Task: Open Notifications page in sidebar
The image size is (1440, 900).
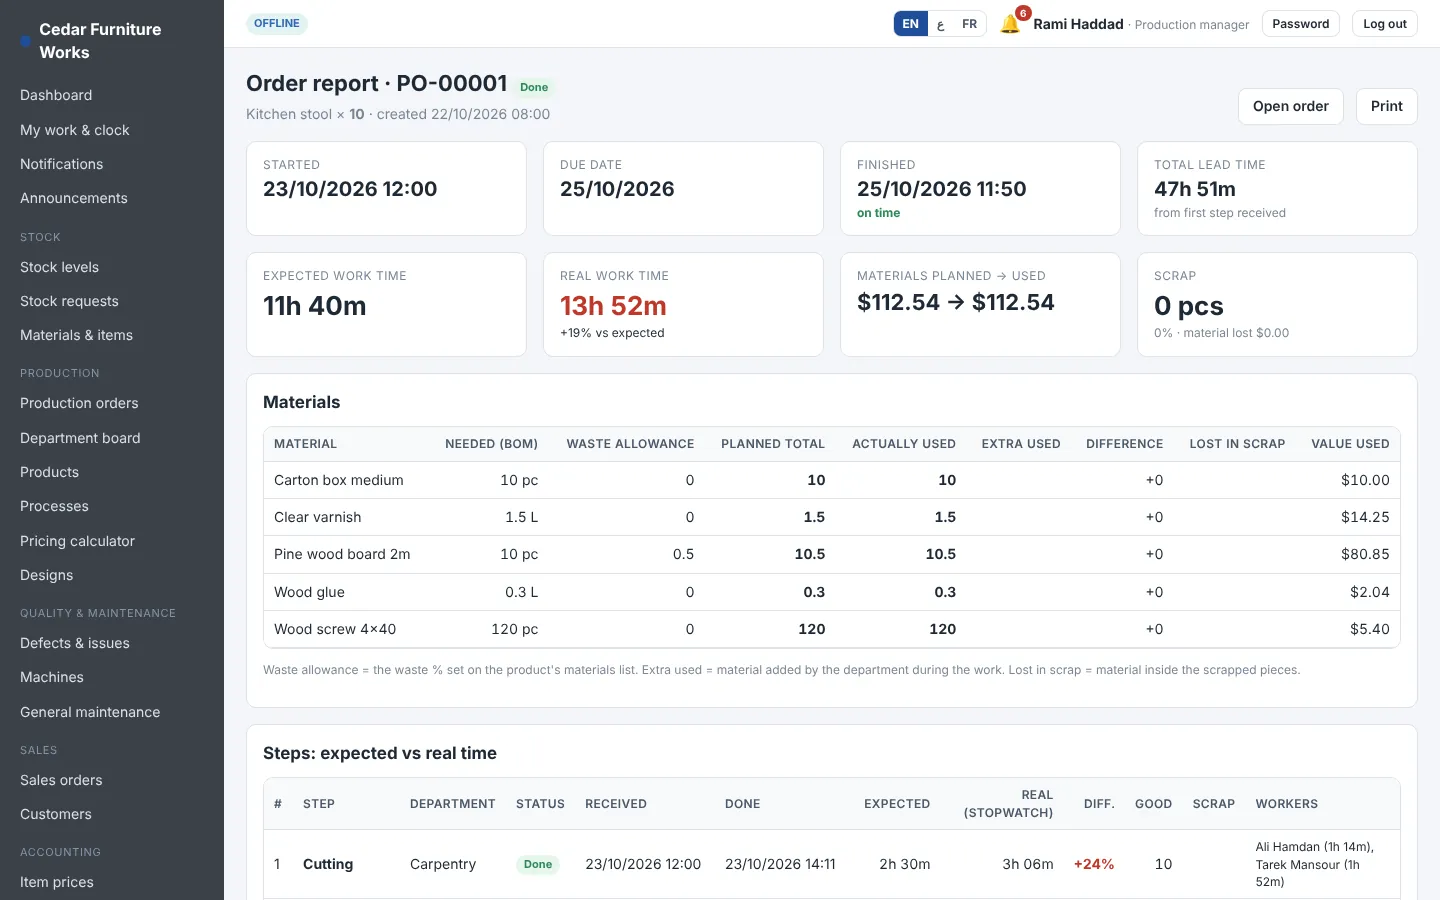Action: 61,164
